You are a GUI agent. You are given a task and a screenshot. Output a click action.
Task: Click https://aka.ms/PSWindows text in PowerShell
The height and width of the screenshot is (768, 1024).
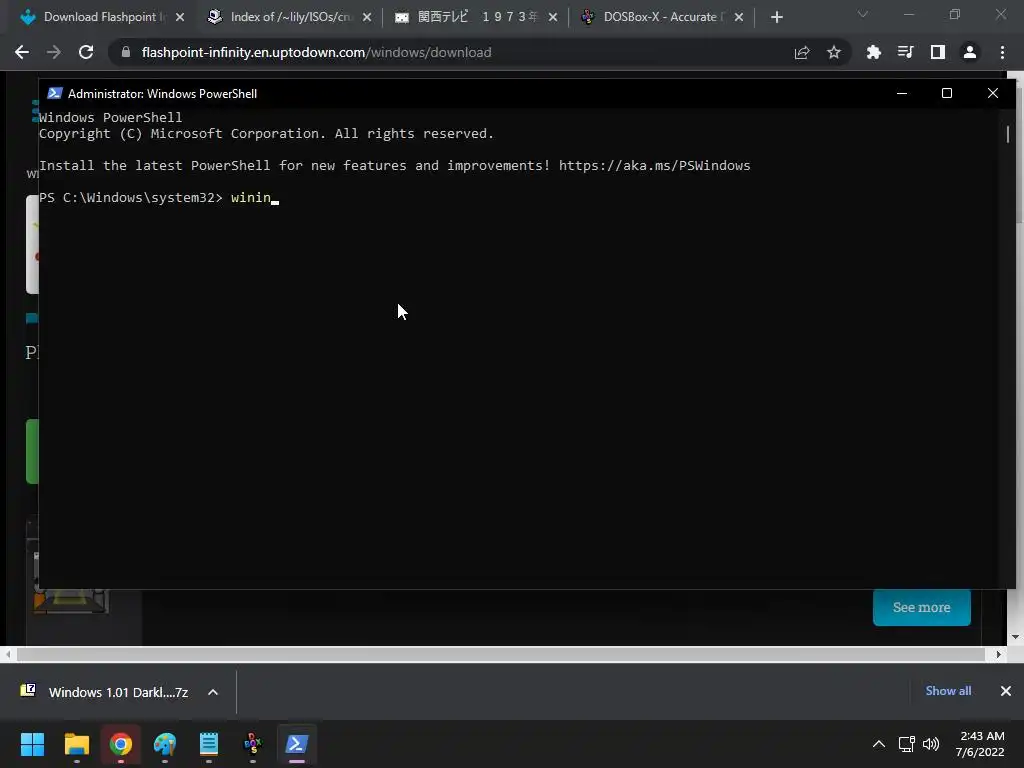pyautogui.click(x=654, y=165)
